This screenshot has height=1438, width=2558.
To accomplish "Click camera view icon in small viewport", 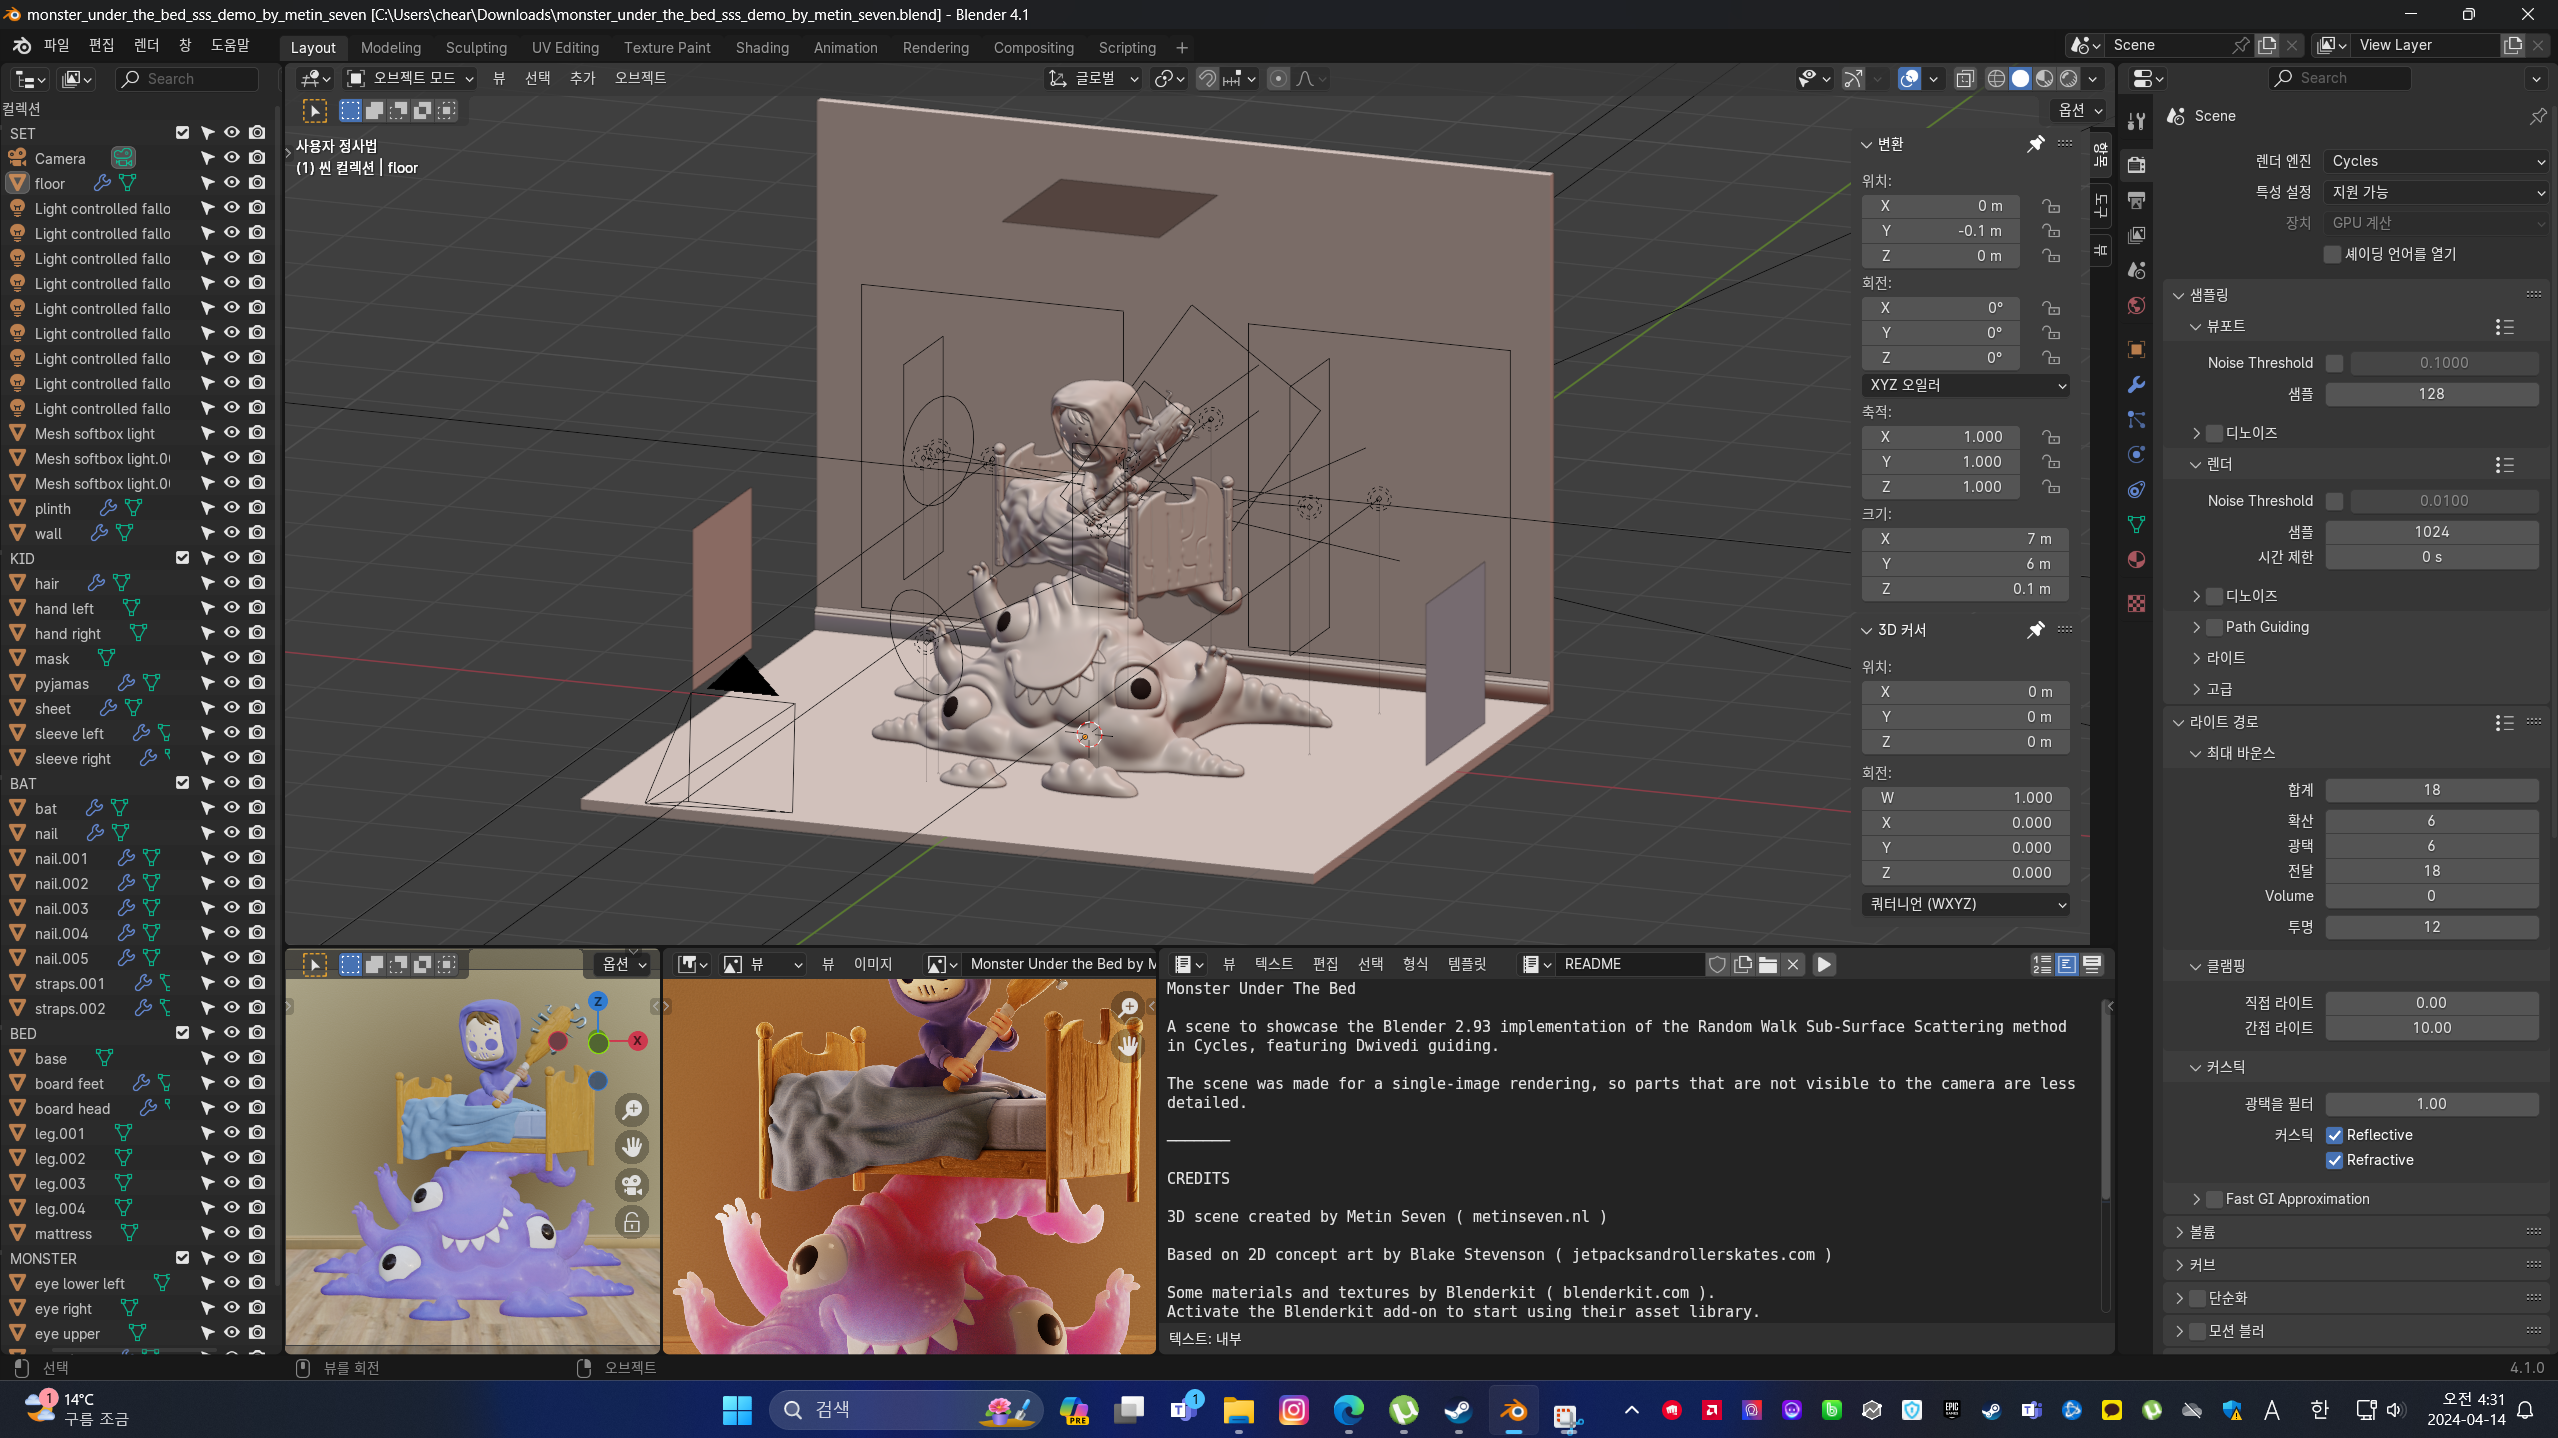I will click(x=632, y=1185).
